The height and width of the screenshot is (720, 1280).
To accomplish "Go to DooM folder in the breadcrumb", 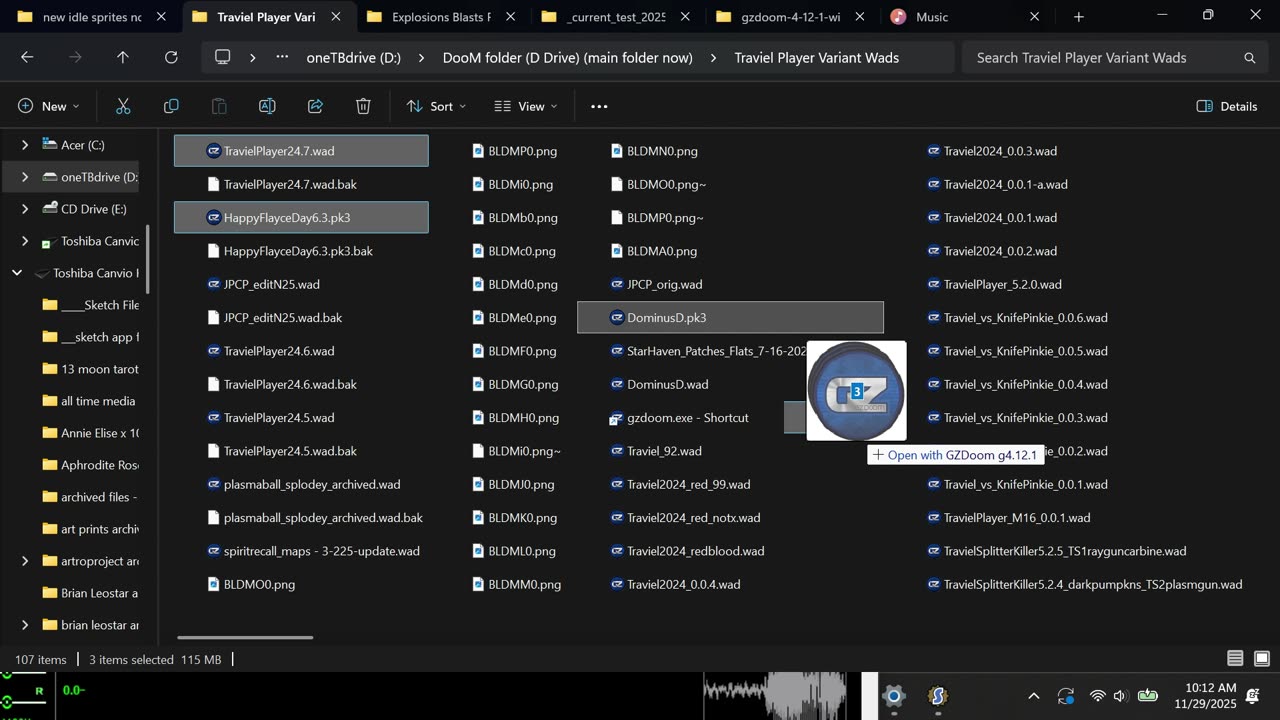I will (568, 58).
